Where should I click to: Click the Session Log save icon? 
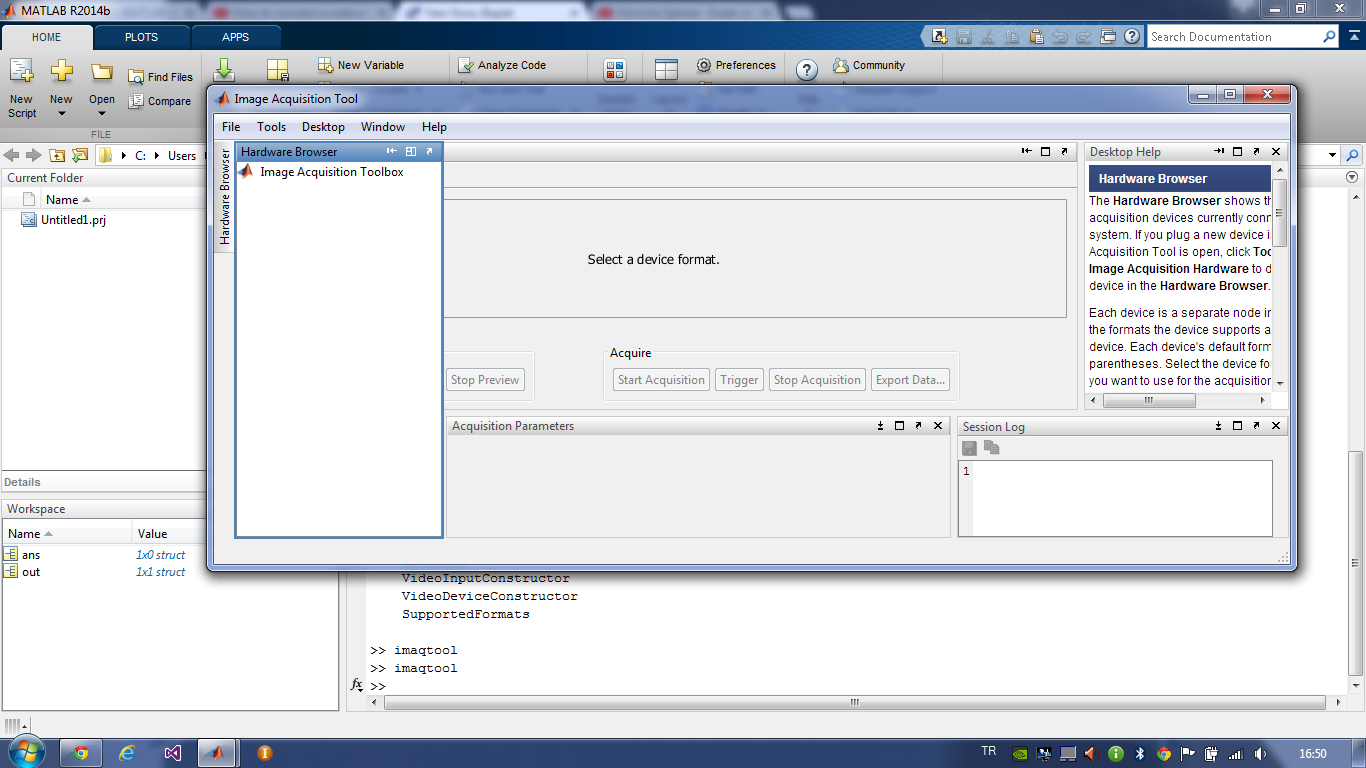pyautogui.click(x=969, y=448)
